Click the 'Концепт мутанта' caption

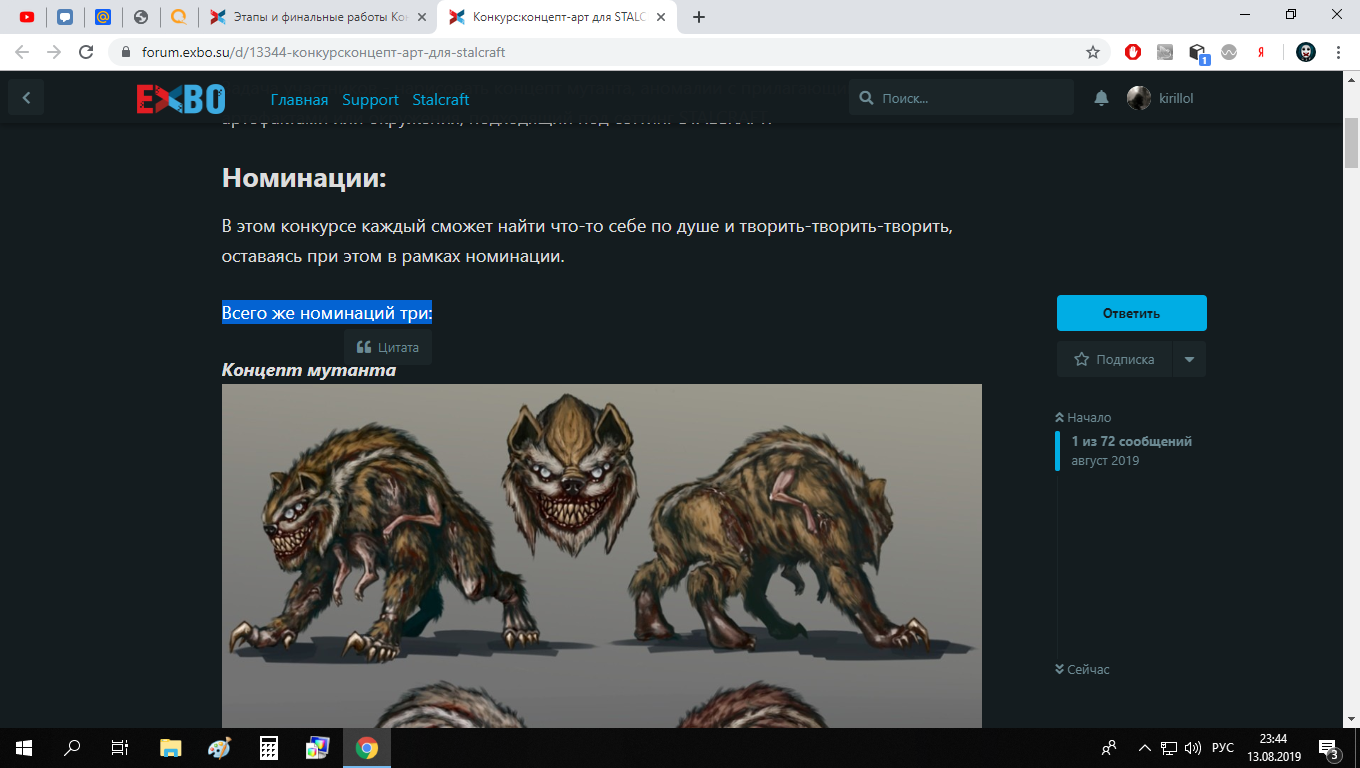(x=309, y=371)
